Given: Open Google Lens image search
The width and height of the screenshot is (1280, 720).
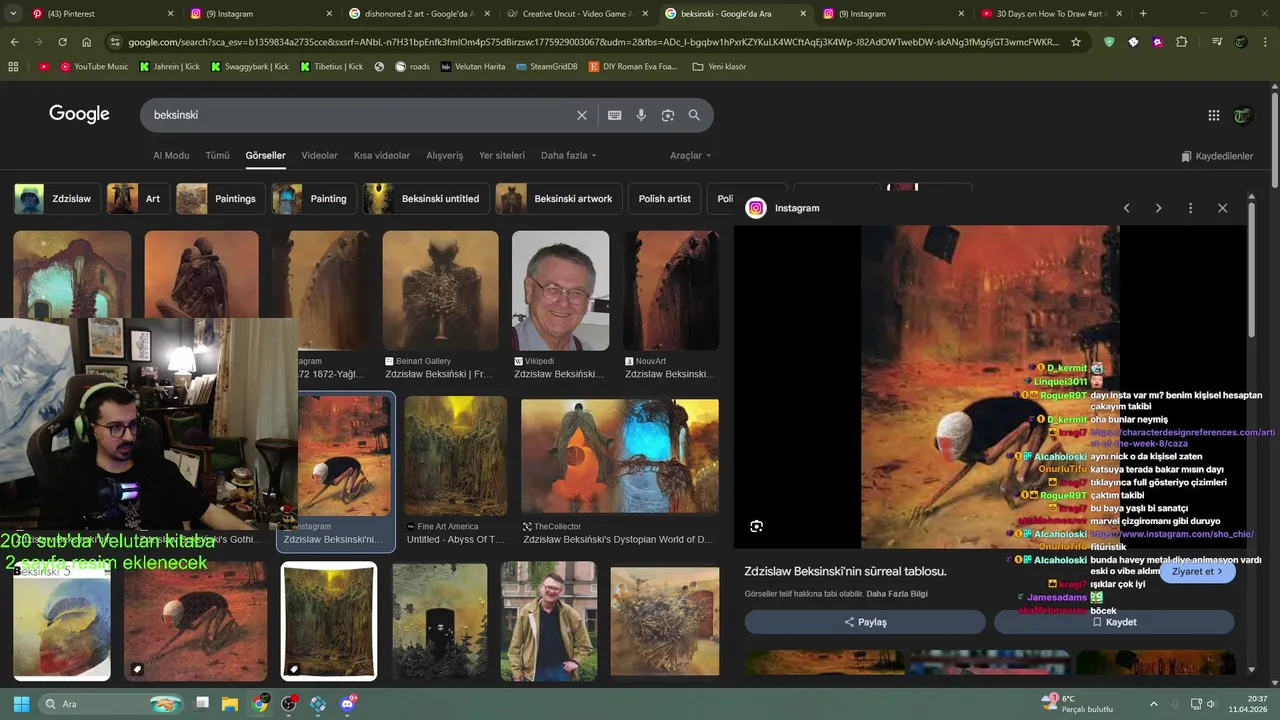Looking at the screenshot, I should (x=668, y=115).
